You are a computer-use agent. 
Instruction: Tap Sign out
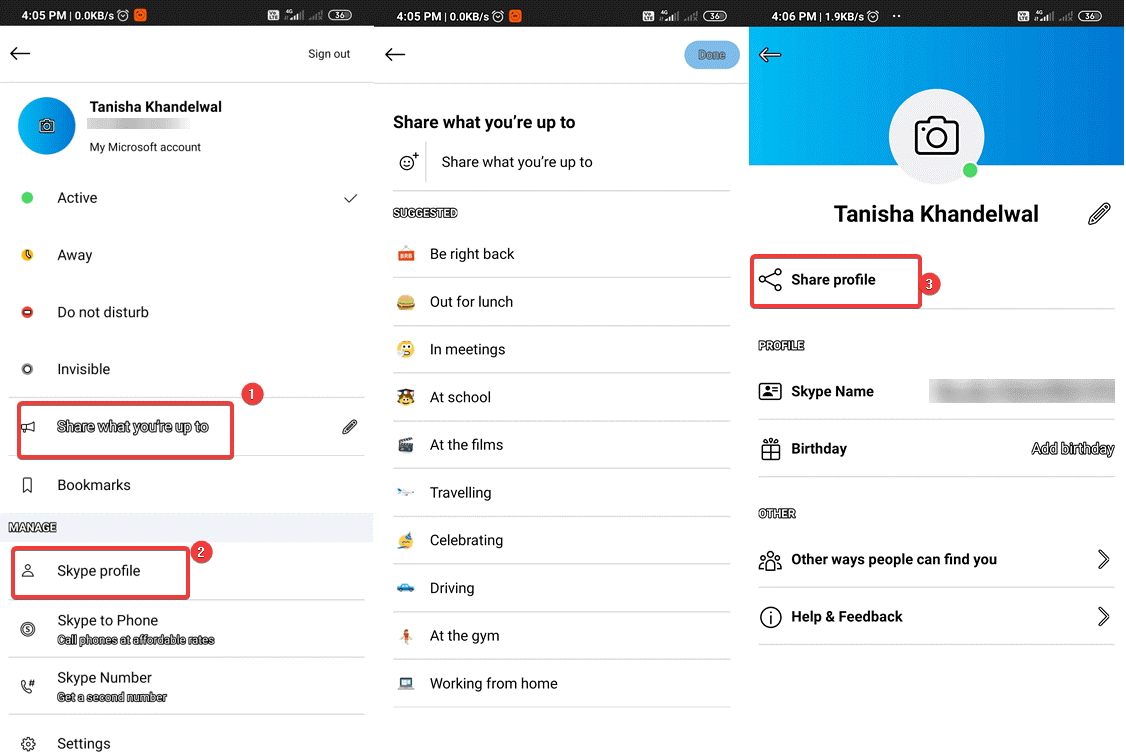328,54
